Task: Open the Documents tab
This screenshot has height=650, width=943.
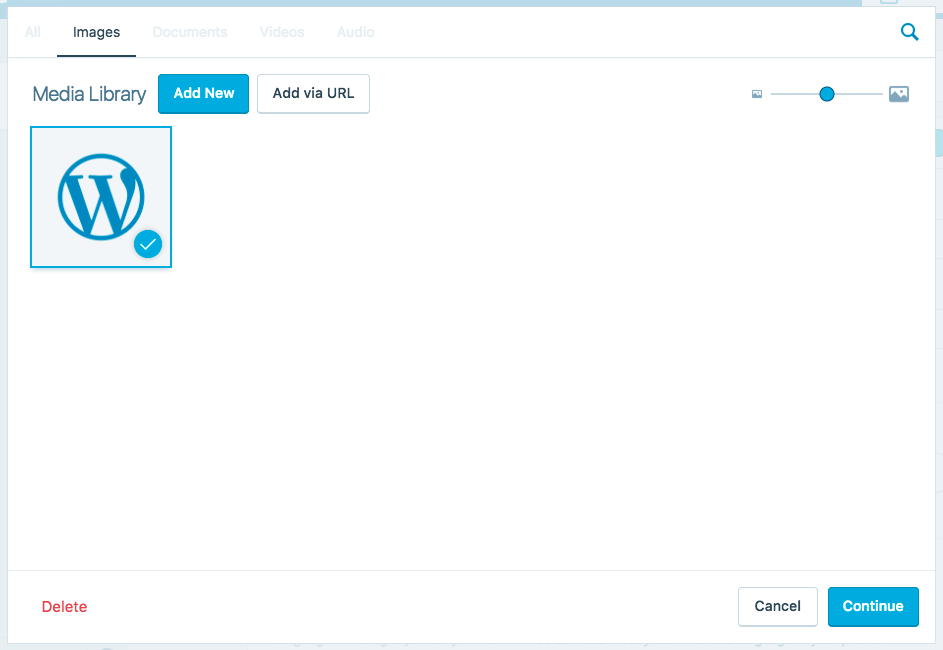Action: (189, 32)
